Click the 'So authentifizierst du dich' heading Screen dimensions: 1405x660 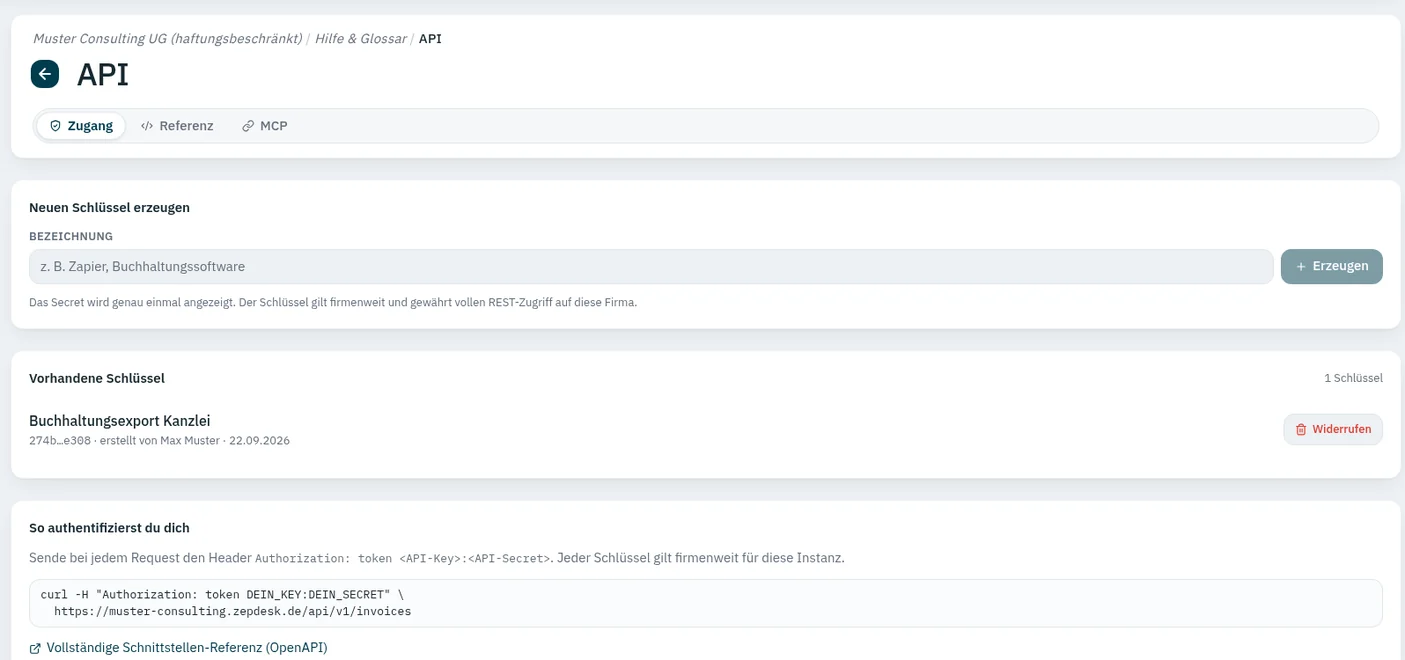tap(109, 528)
